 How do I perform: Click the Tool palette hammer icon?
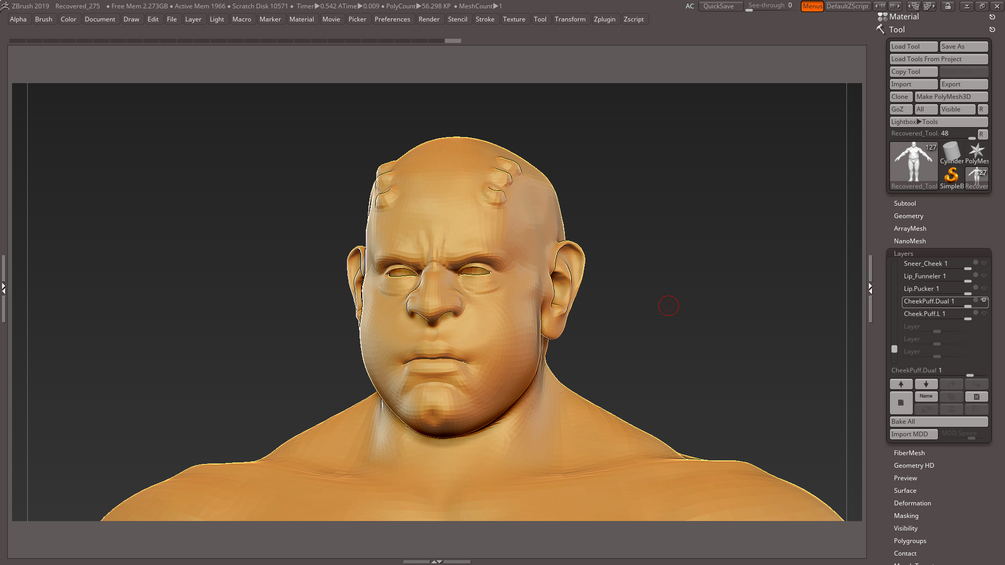(x=881, y=29)
